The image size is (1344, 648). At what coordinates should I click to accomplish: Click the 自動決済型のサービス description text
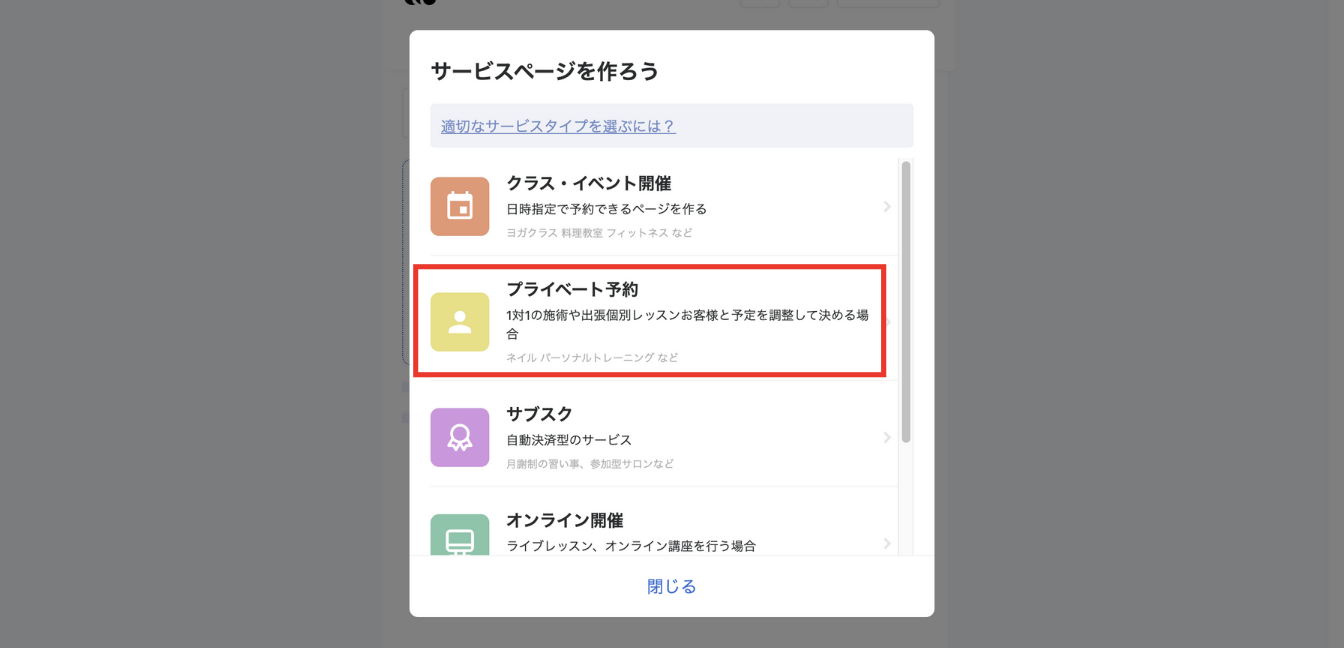click(x=569, y=440)
